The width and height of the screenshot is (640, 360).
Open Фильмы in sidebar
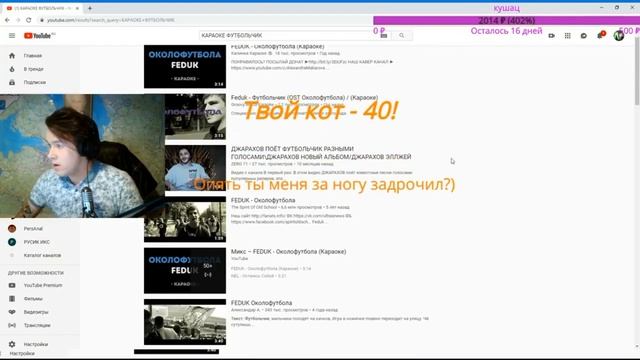tap(33, 299)
